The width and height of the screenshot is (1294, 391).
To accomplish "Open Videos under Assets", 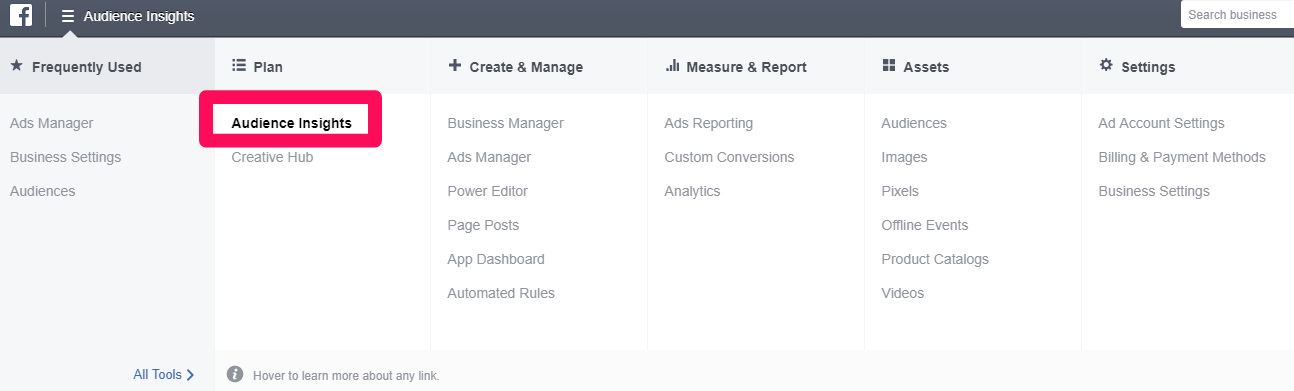I will 903,293.
